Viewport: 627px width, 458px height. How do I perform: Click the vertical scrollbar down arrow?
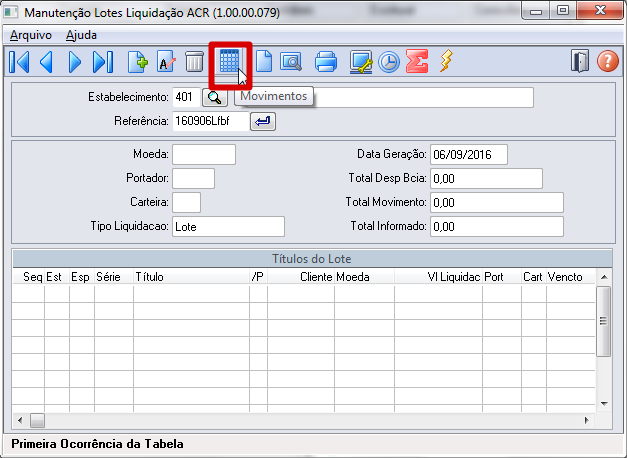click(x=604, y=404)
